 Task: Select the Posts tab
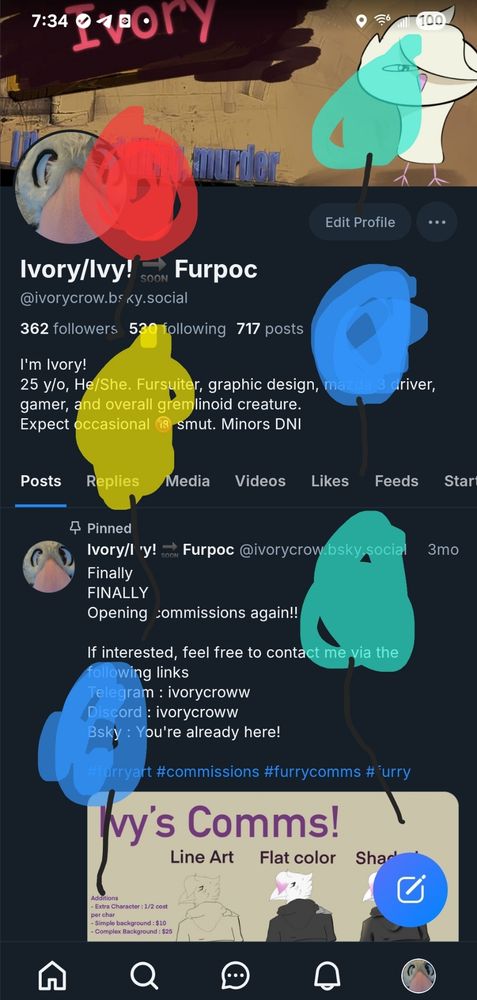coord(41,481)
